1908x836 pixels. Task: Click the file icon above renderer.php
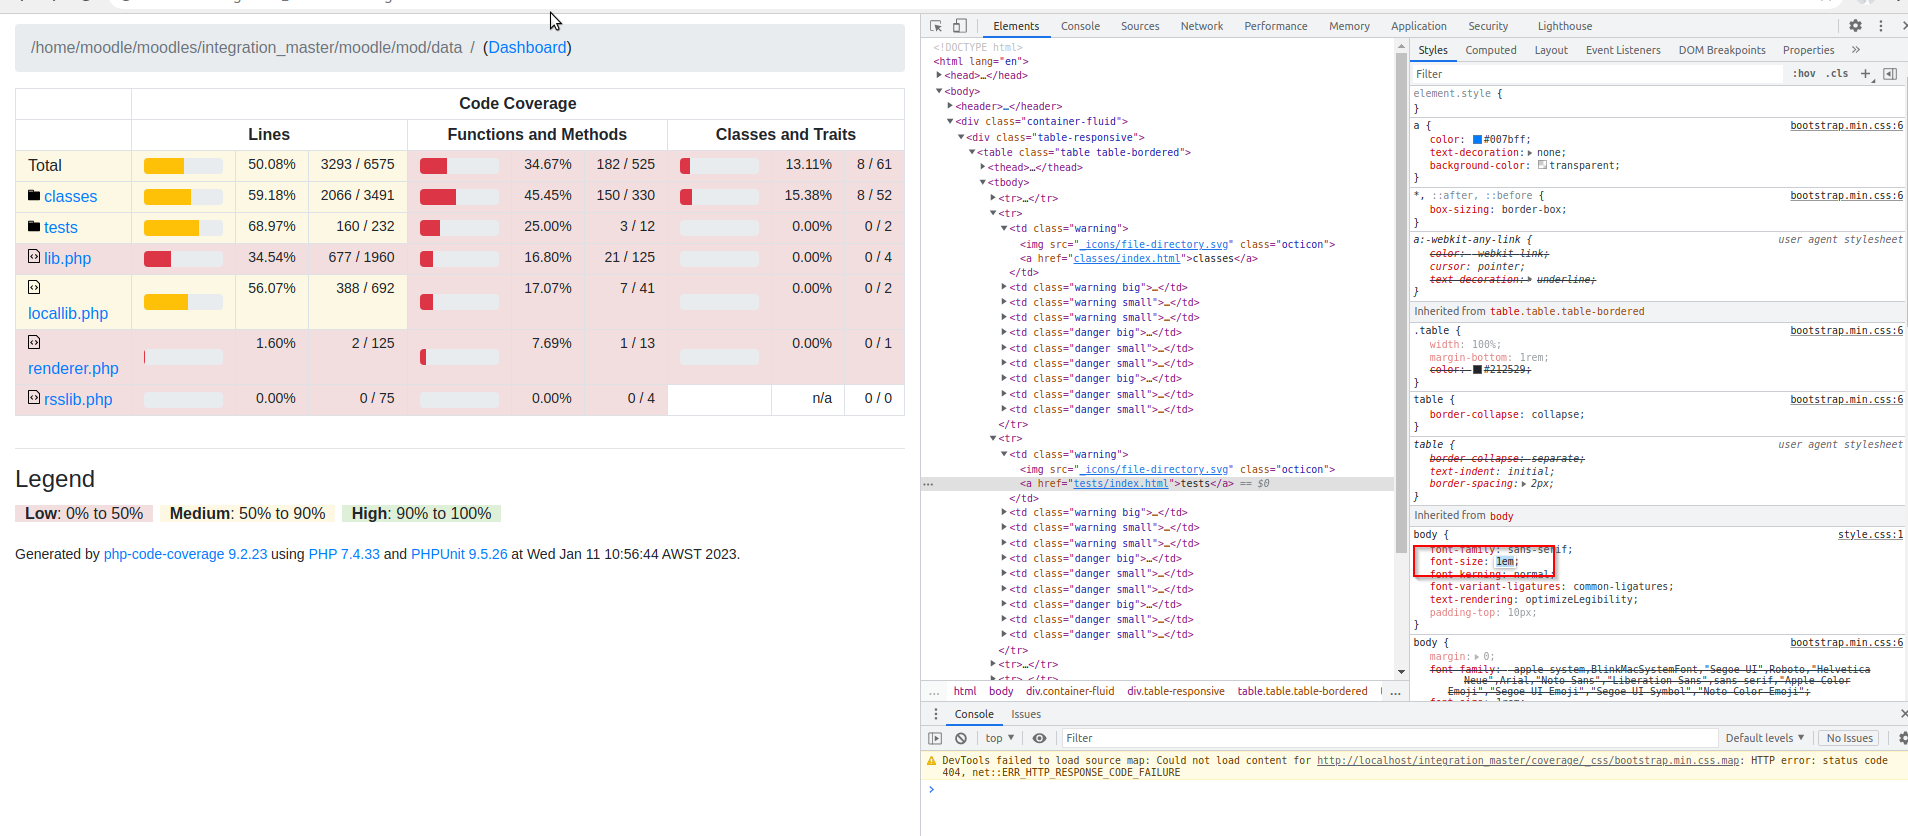point(34,342)
